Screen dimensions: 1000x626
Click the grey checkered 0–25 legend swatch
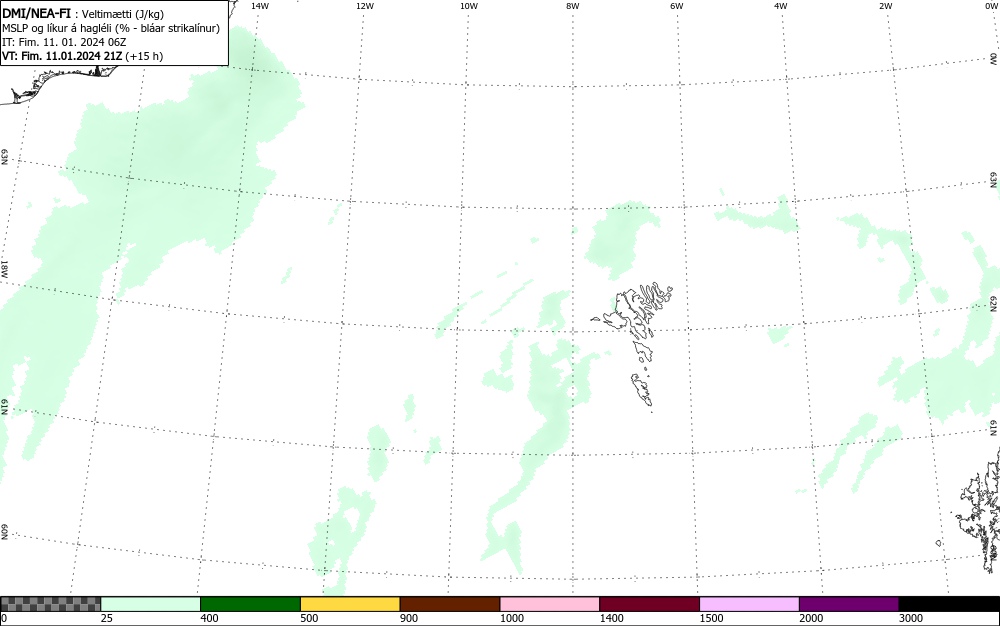[50, 604]
